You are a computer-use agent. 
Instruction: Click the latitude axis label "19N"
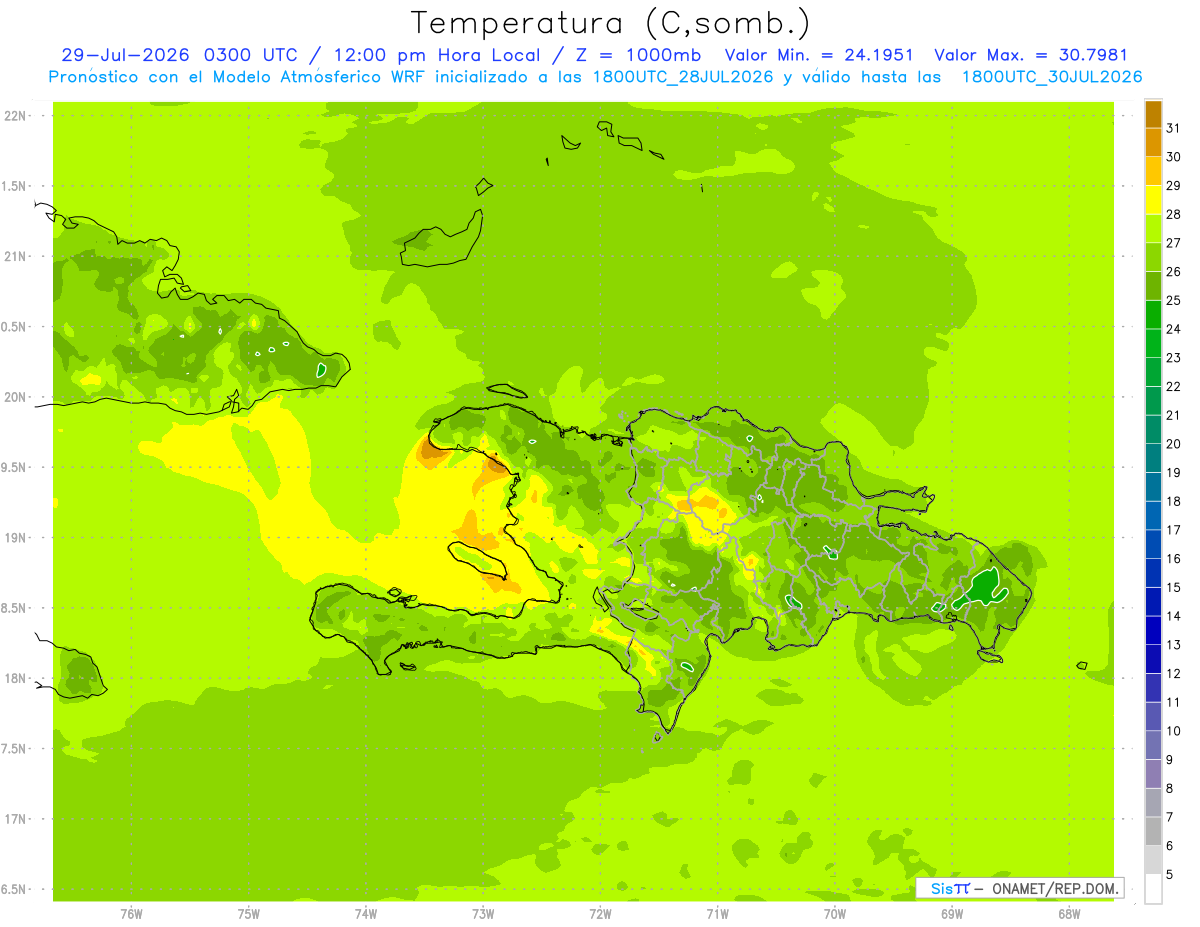click(x=14, y=537)
